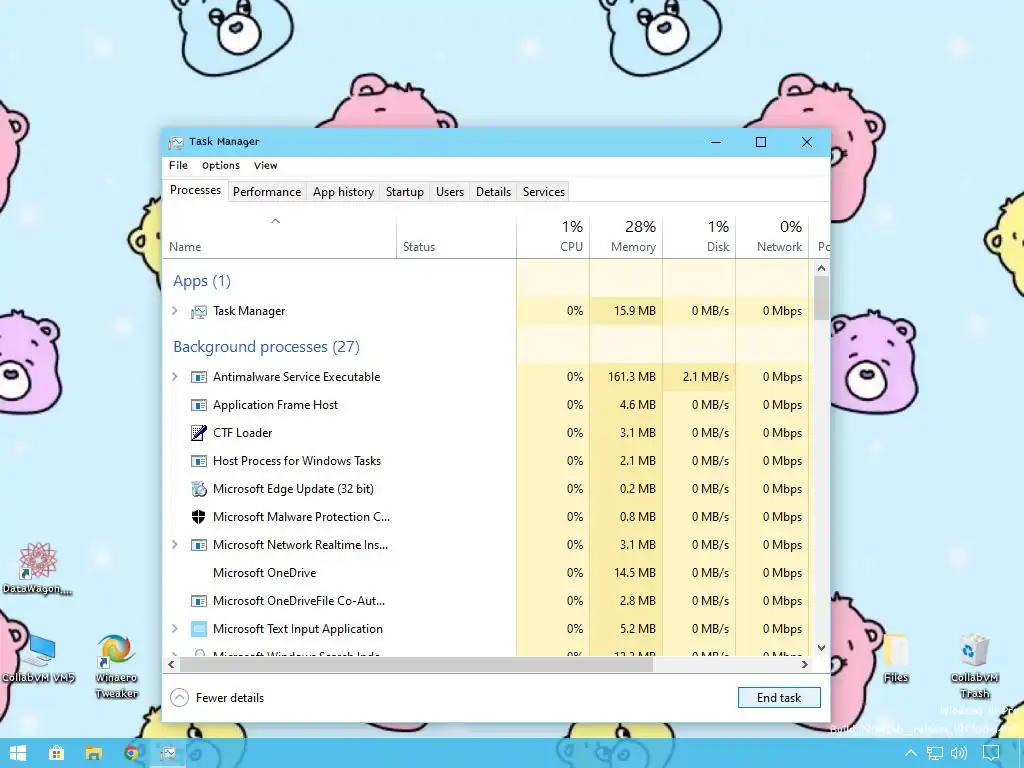The width and height of the screenshot is (1024, 768).
Task: Click the volume speaker tray icon
Action: tap(959, 754)
